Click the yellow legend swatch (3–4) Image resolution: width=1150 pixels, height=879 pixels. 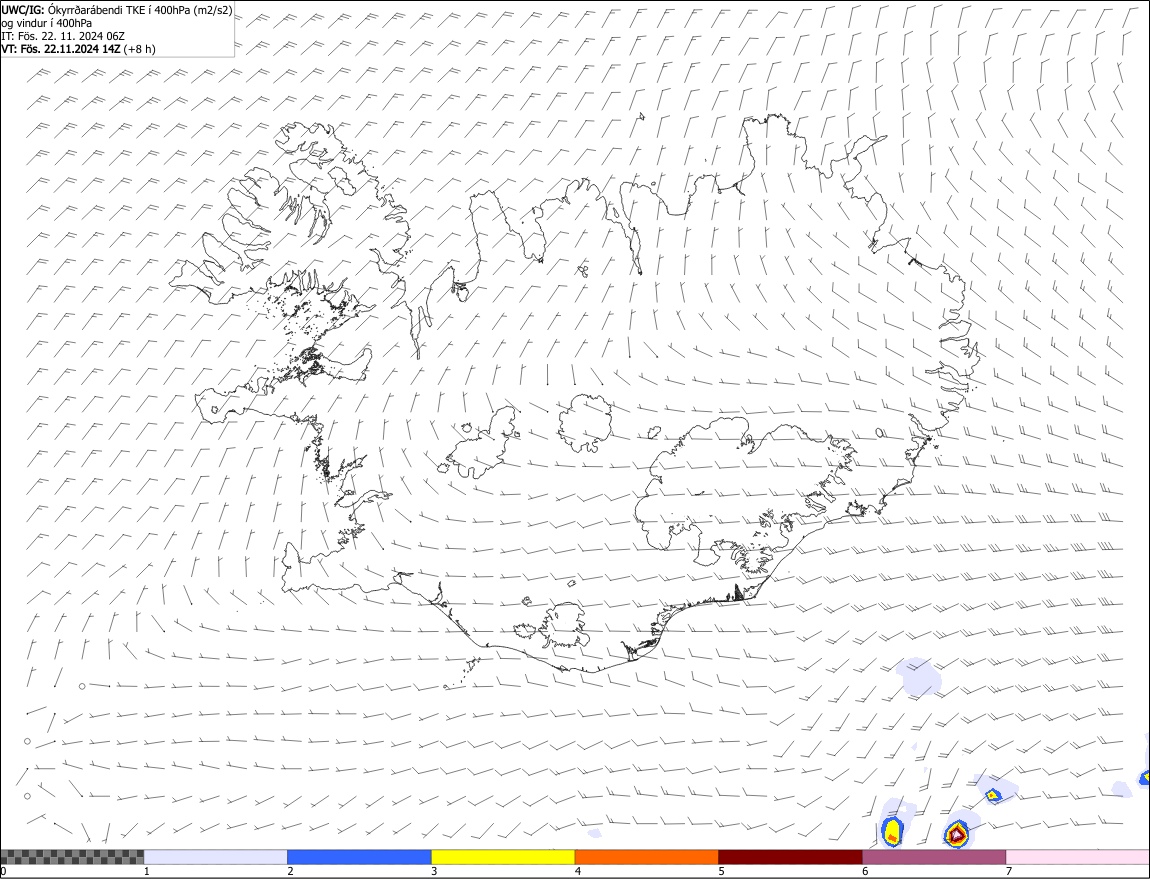pos(503,857)
